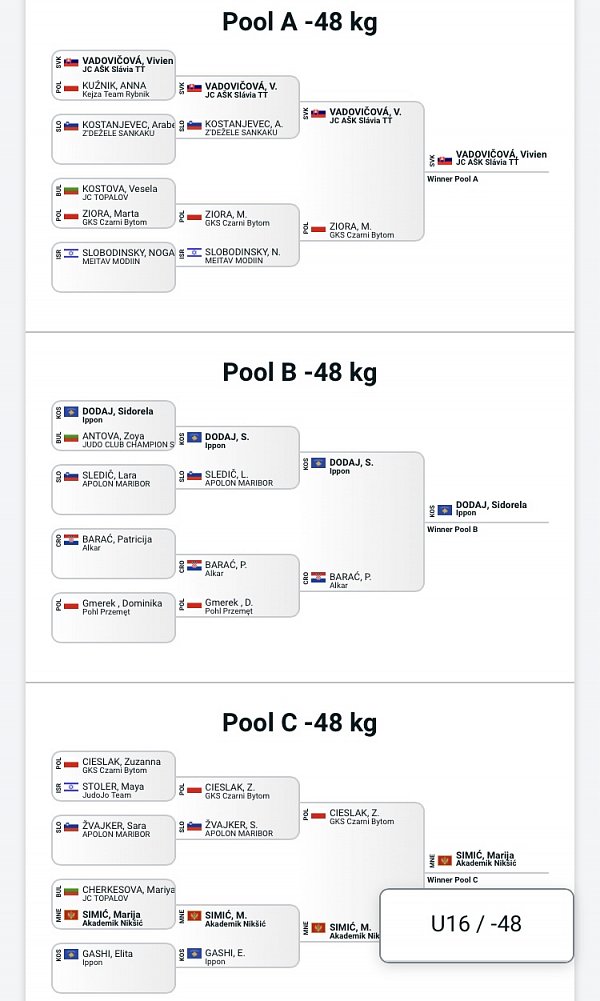
Task: Click Croatia flag next to BARAĆ, Patricija
Action: coord(71,540)
